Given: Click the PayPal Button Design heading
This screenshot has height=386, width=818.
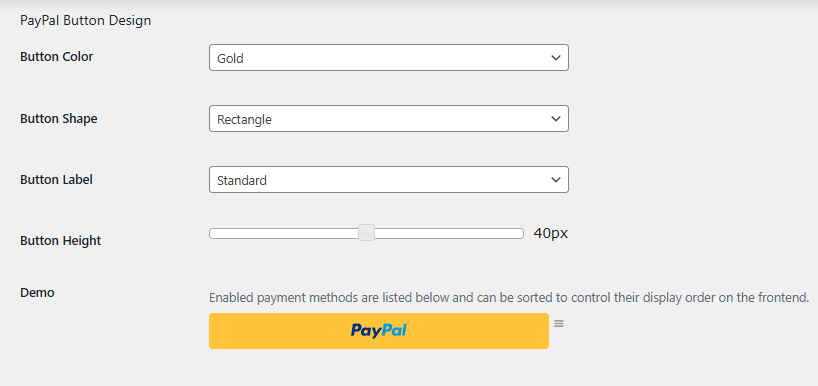Looking at the screenshot, I should (x=86, y=20).
